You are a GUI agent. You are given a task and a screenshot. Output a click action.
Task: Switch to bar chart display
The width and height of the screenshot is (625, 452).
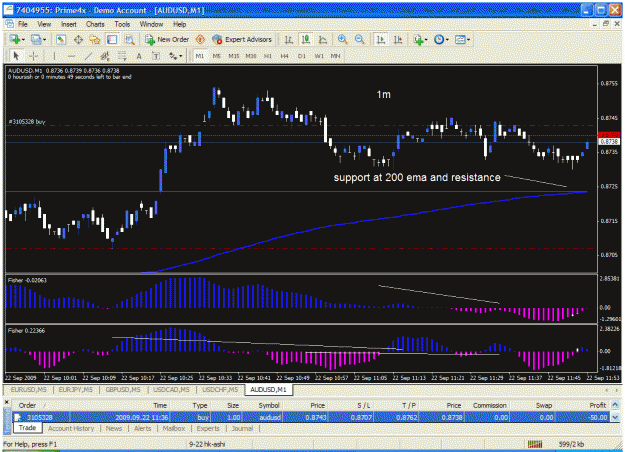pyautogui.click(x=289, y=39)
